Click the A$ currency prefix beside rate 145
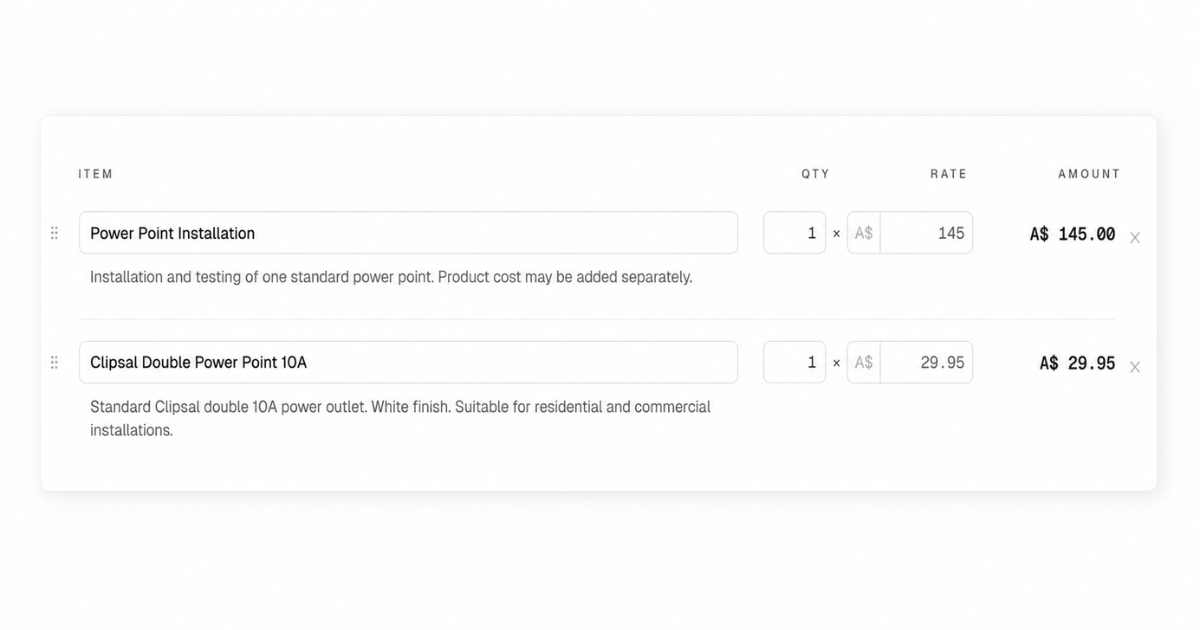The image size is (1200, 630). [x=864, y=233]
